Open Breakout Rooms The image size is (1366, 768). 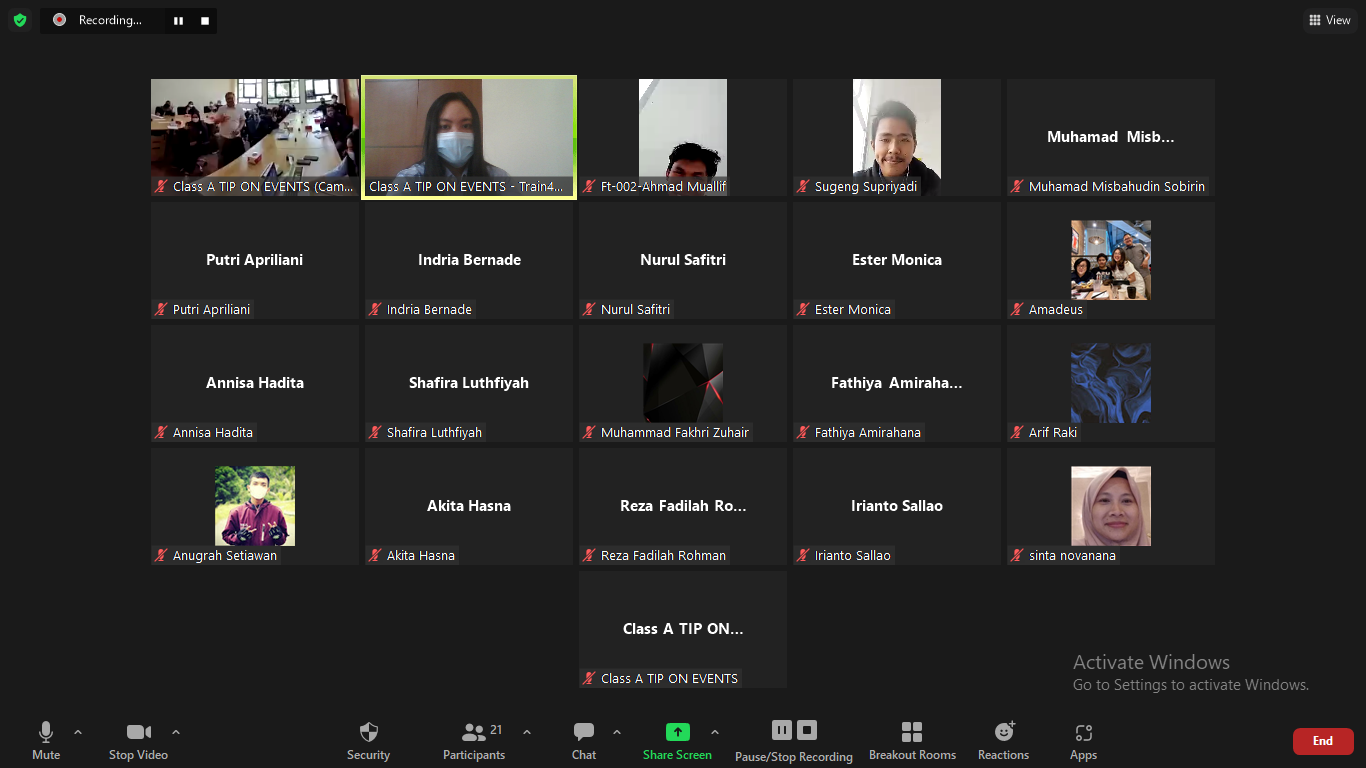coord(912,740)
